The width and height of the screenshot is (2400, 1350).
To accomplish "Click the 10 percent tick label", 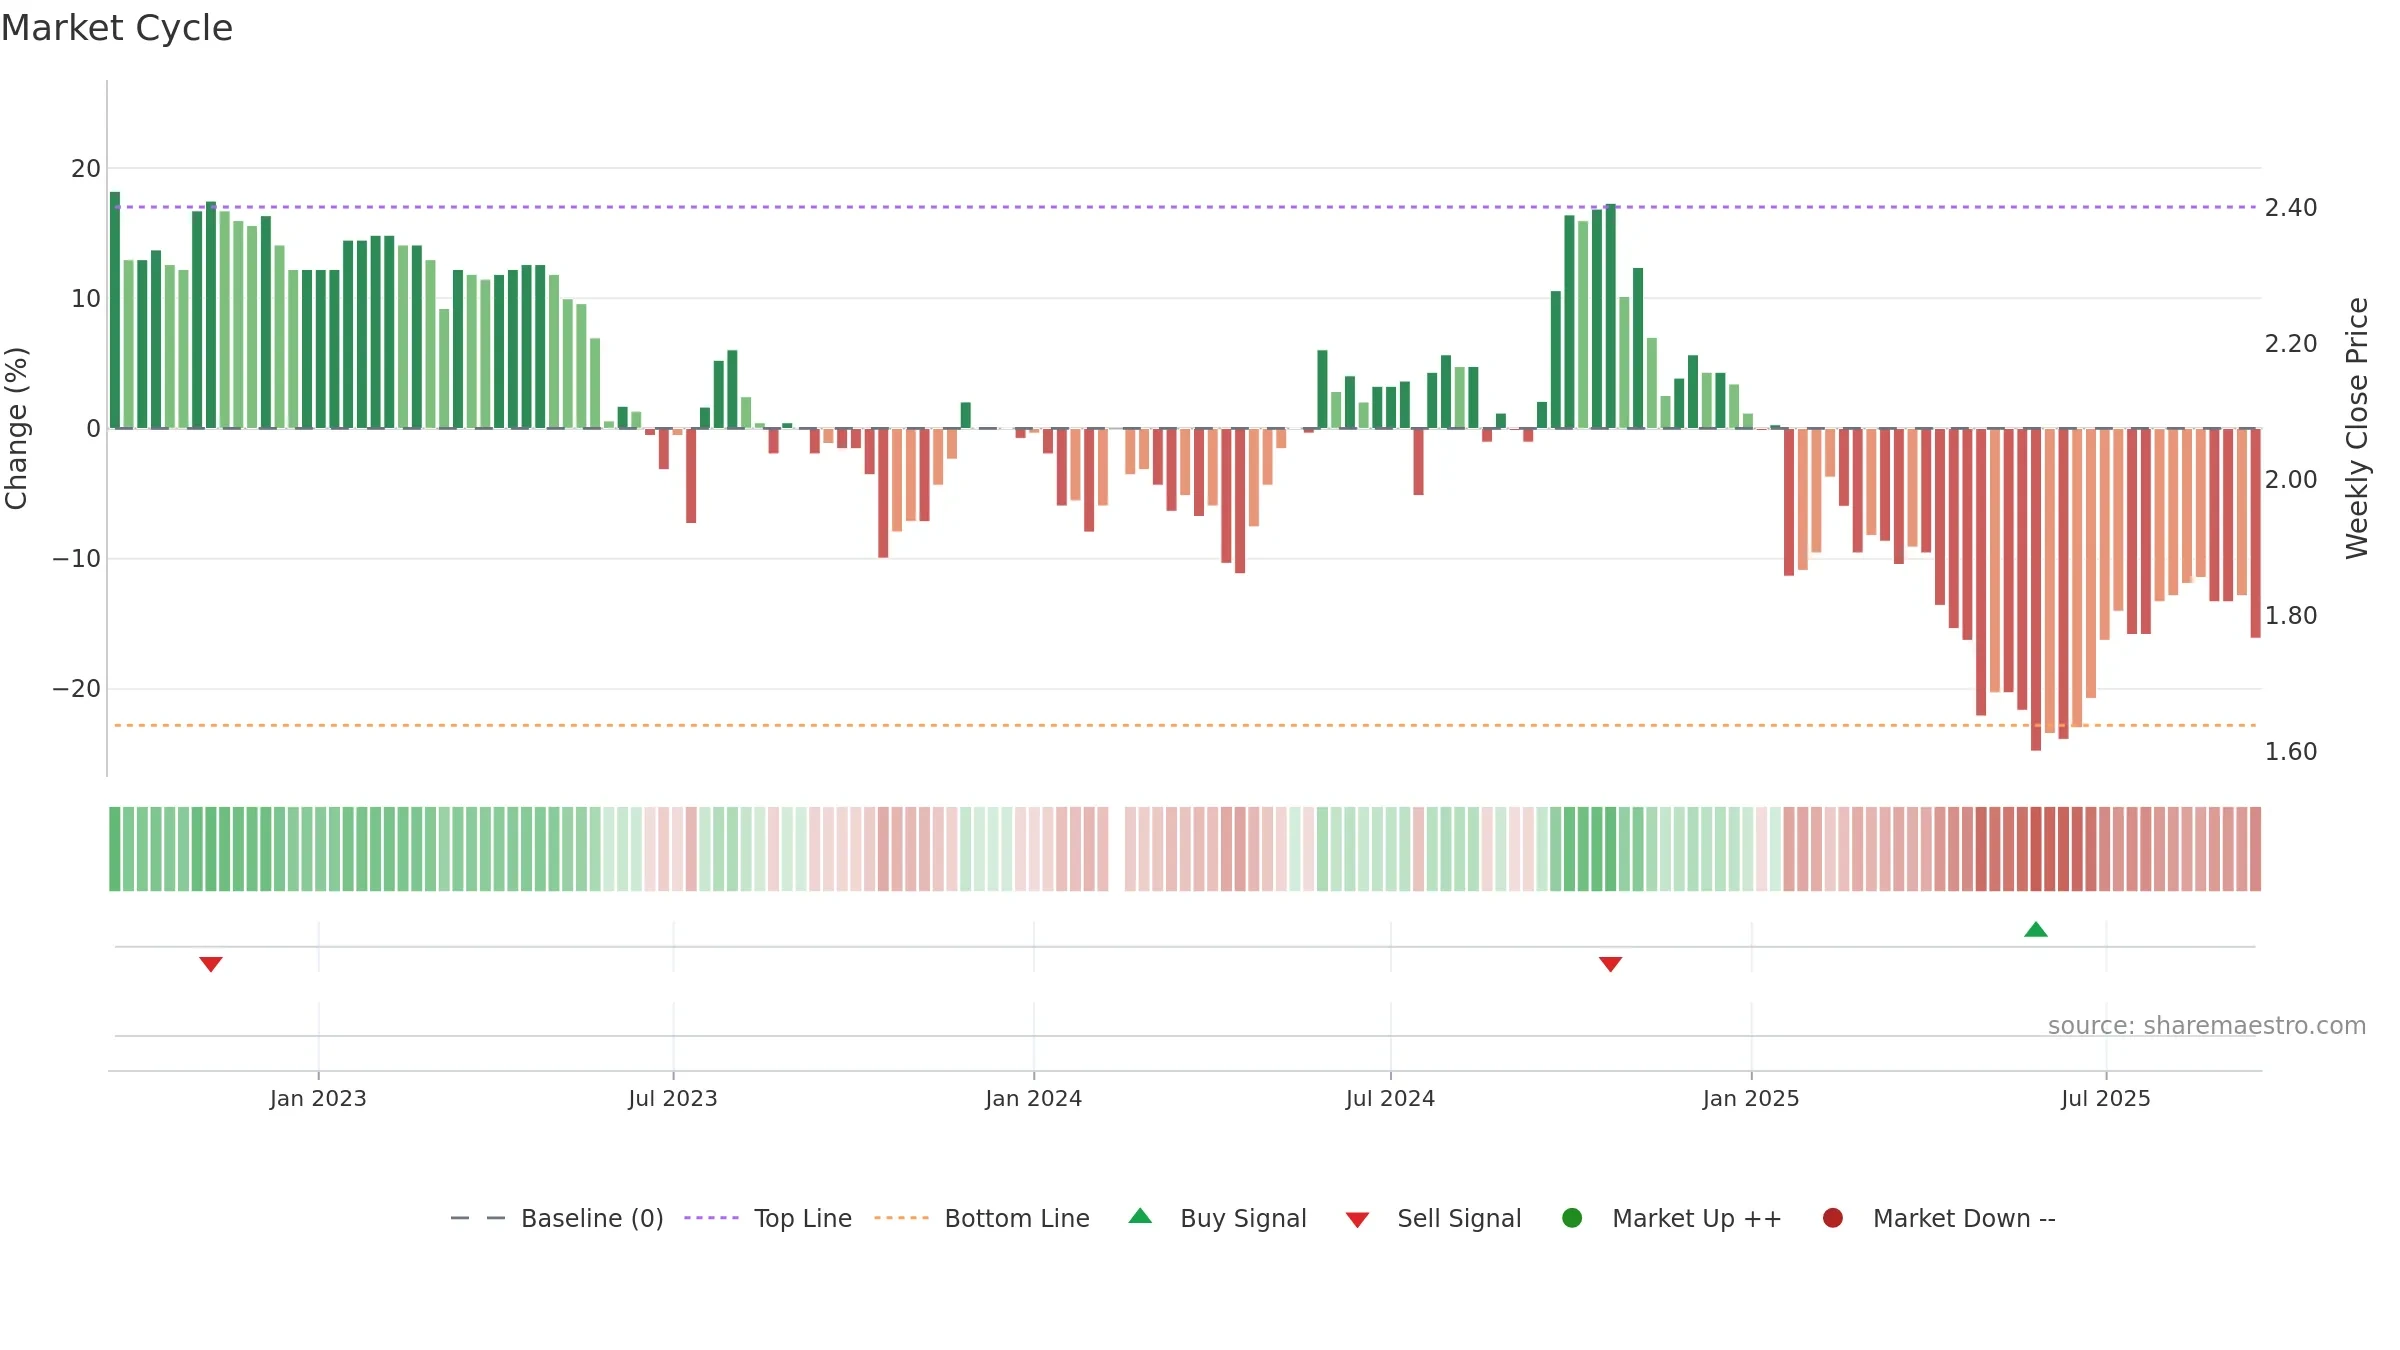I will coord(86,299).
